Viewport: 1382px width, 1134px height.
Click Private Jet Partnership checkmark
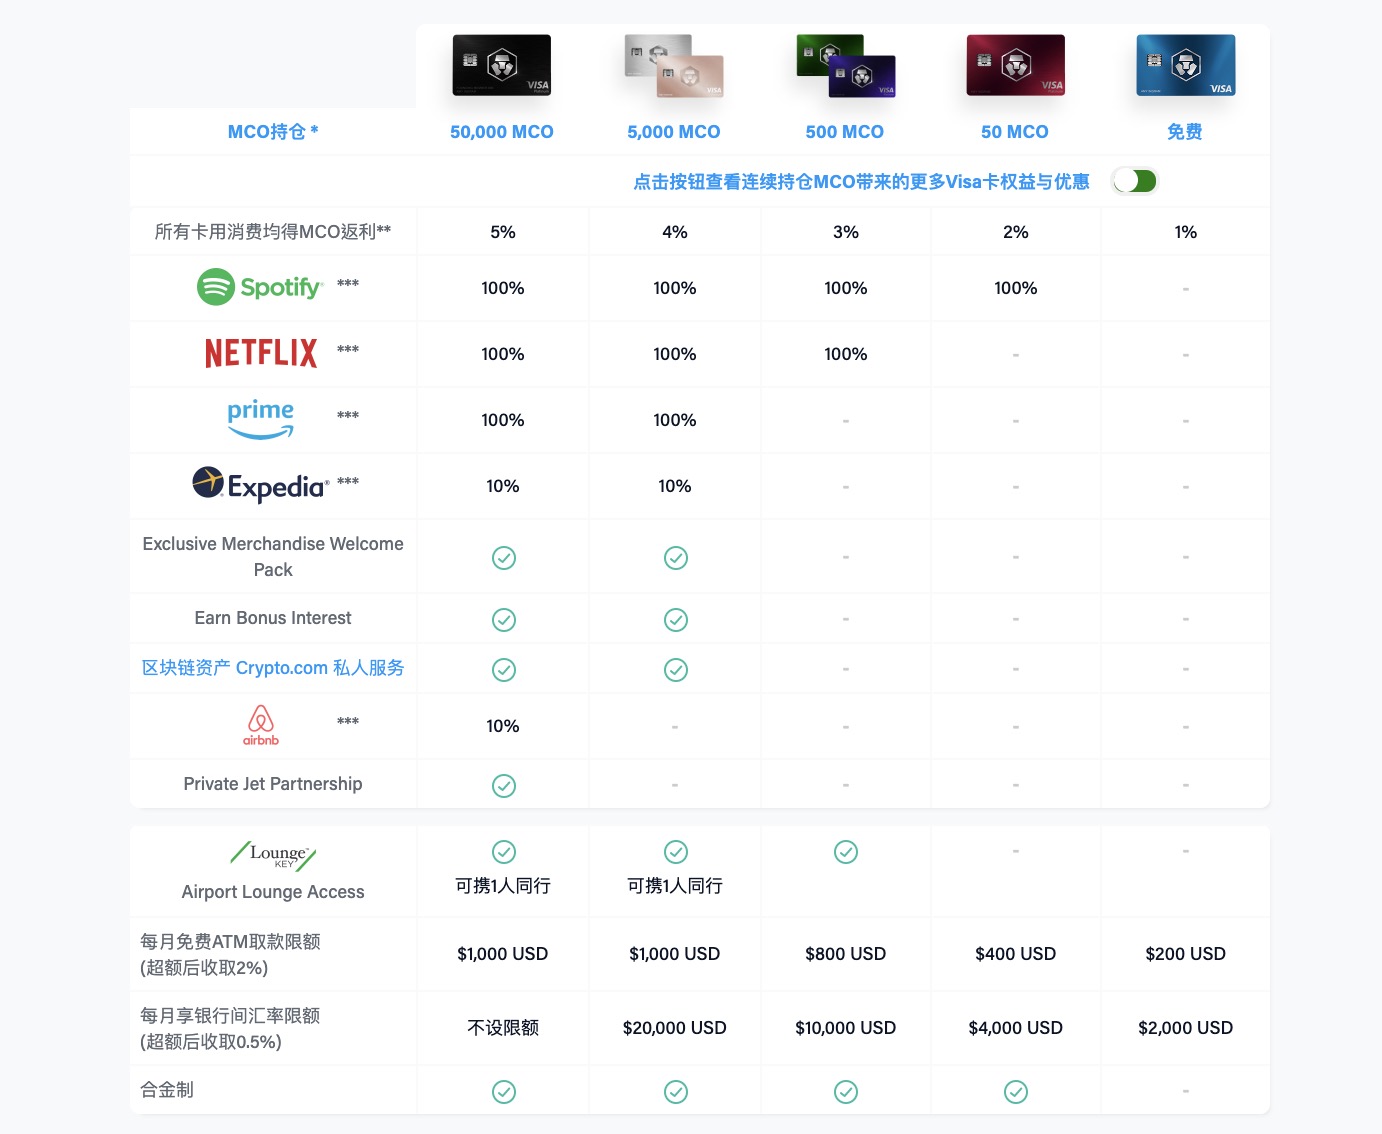coord(504,786)
